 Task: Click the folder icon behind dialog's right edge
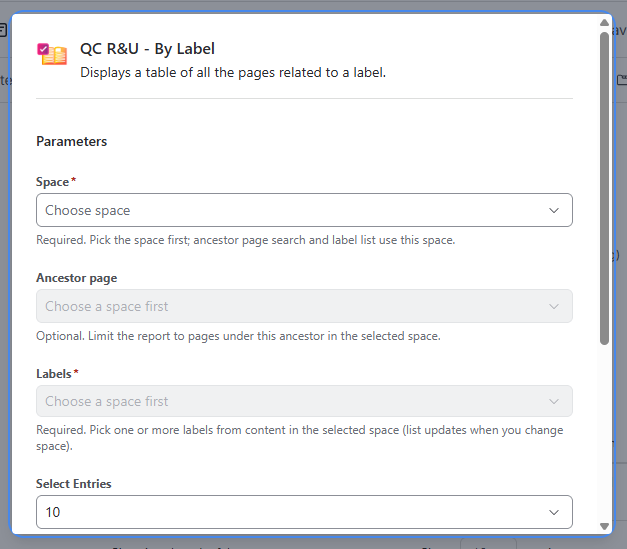pos(621,80)
